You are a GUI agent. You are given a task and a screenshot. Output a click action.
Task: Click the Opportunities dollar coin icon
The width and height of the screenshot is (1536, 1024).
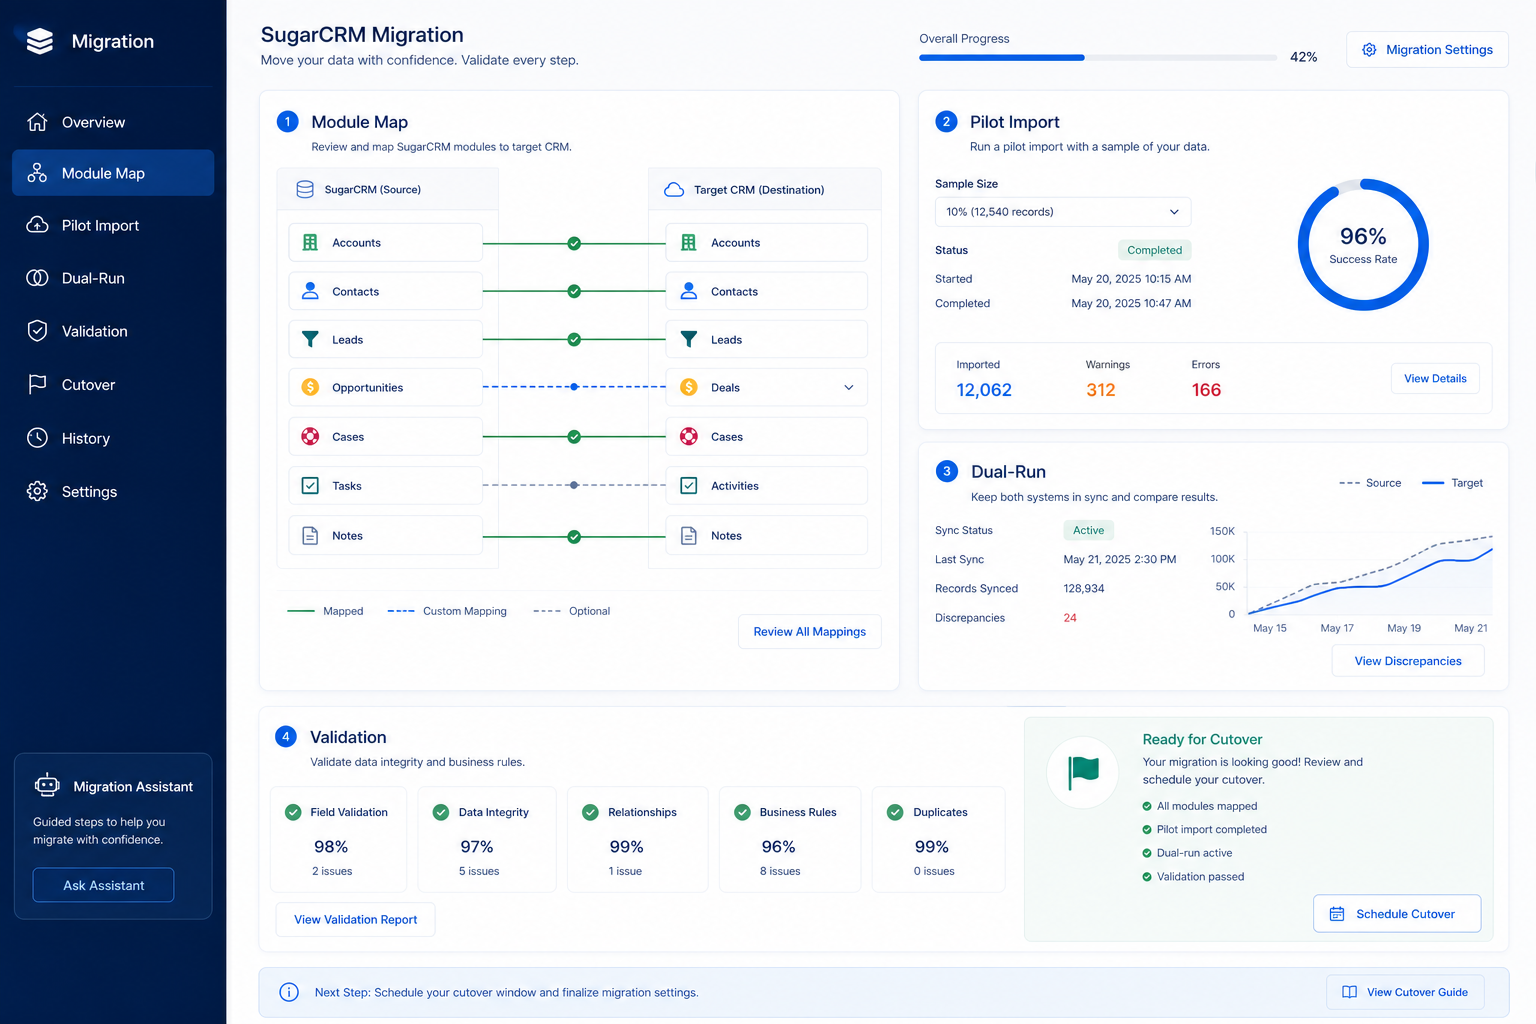[310, 387]
